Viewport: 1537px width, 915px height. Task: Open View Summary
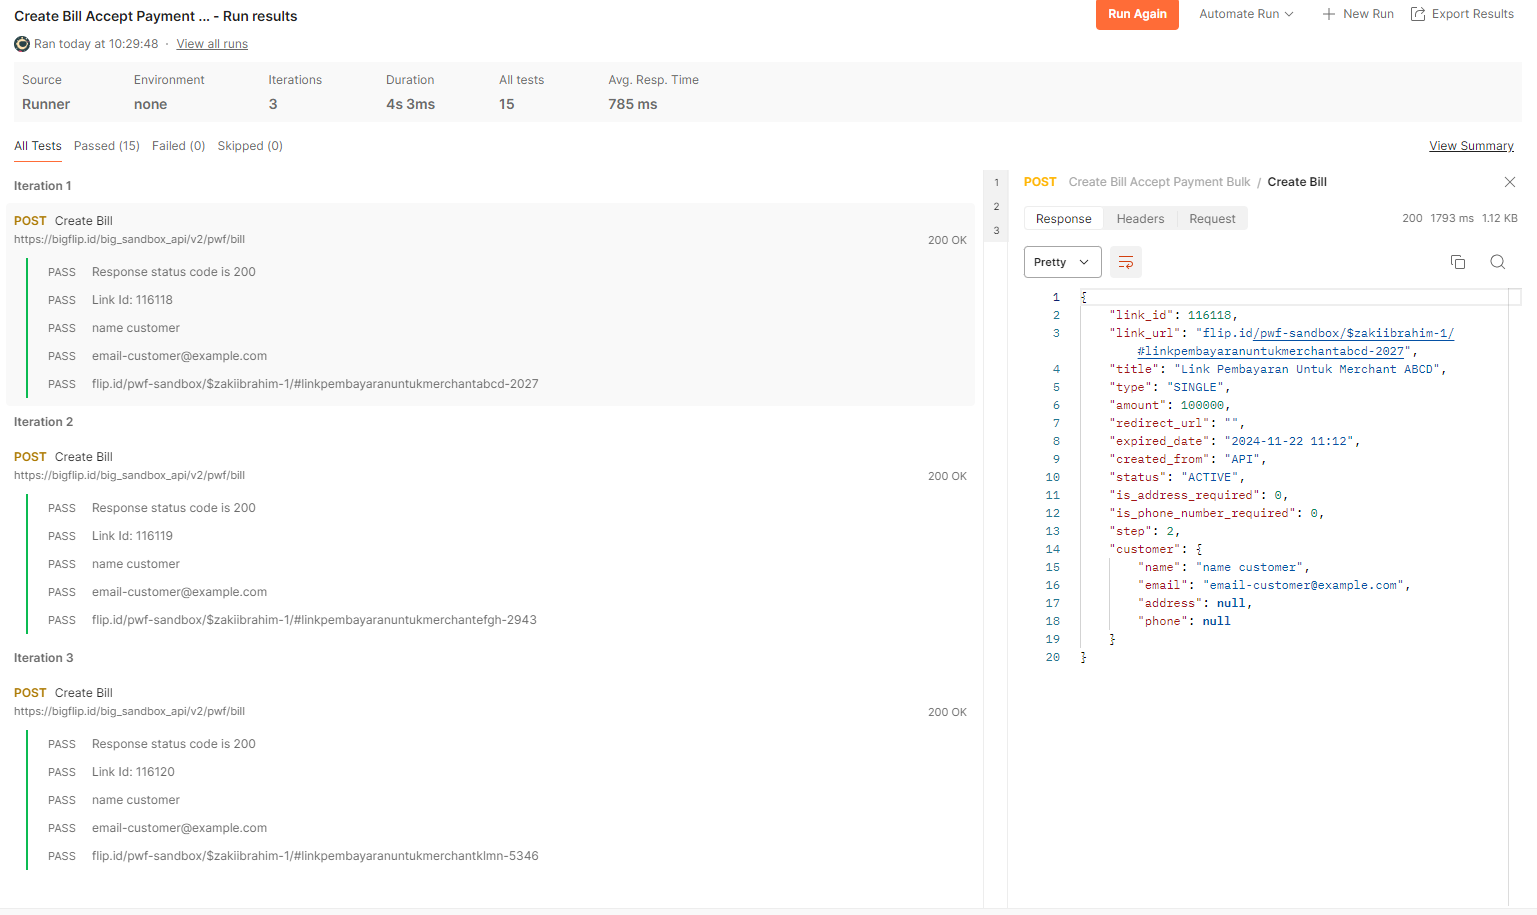click(1471, 145)
